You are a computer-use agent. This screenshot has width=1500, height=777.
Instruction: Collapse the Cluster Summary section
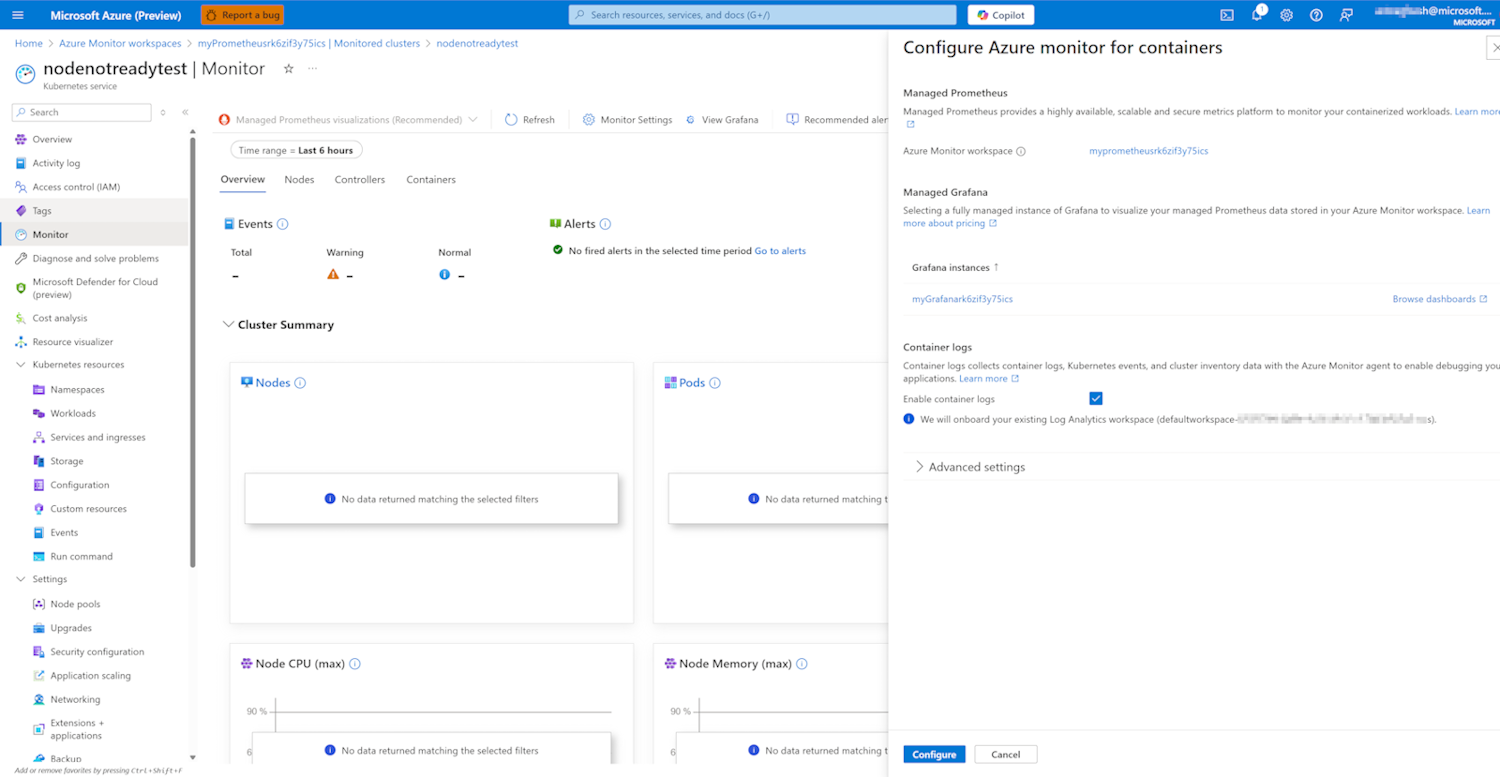click(227, 325)
